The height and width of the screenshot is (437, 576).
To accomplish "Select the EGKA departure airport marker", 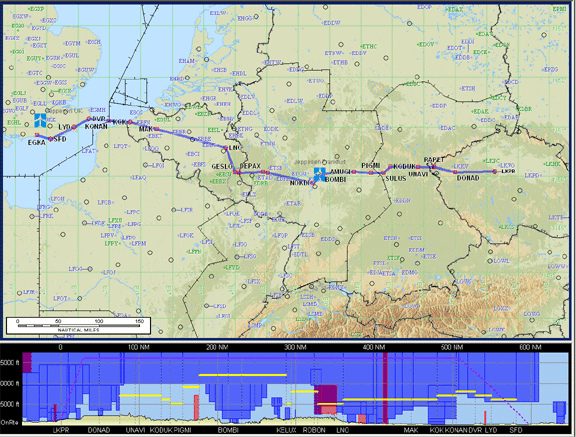I will point(37,135).
